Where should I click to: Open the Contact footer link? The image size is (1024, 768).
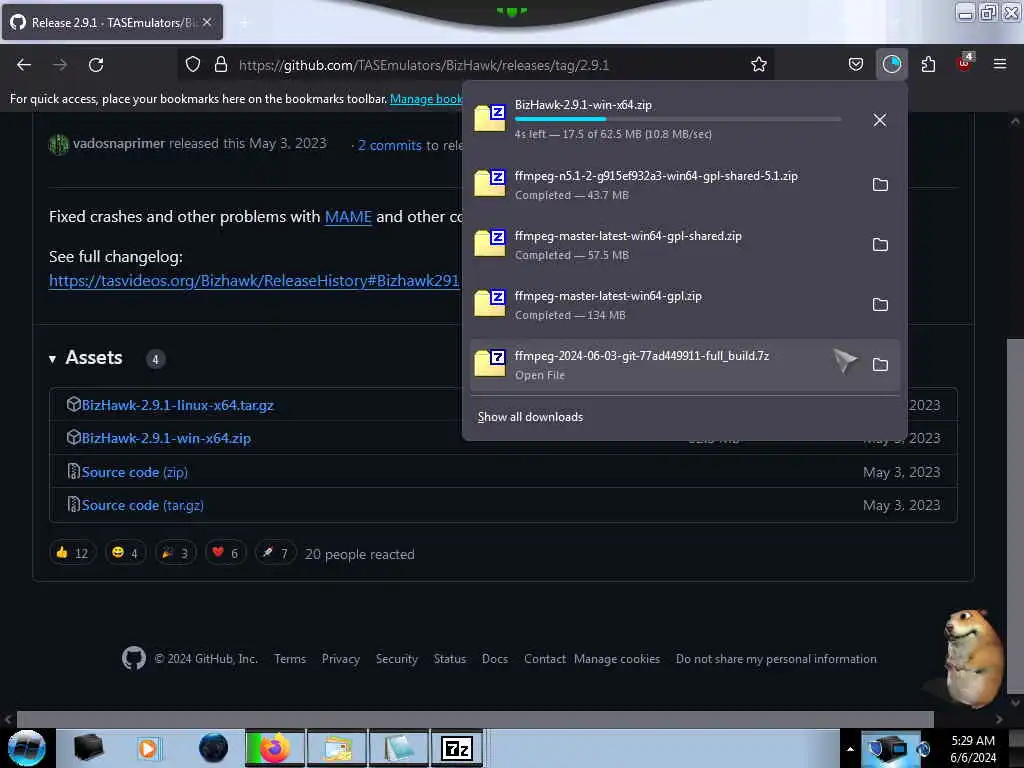point(545,659)
